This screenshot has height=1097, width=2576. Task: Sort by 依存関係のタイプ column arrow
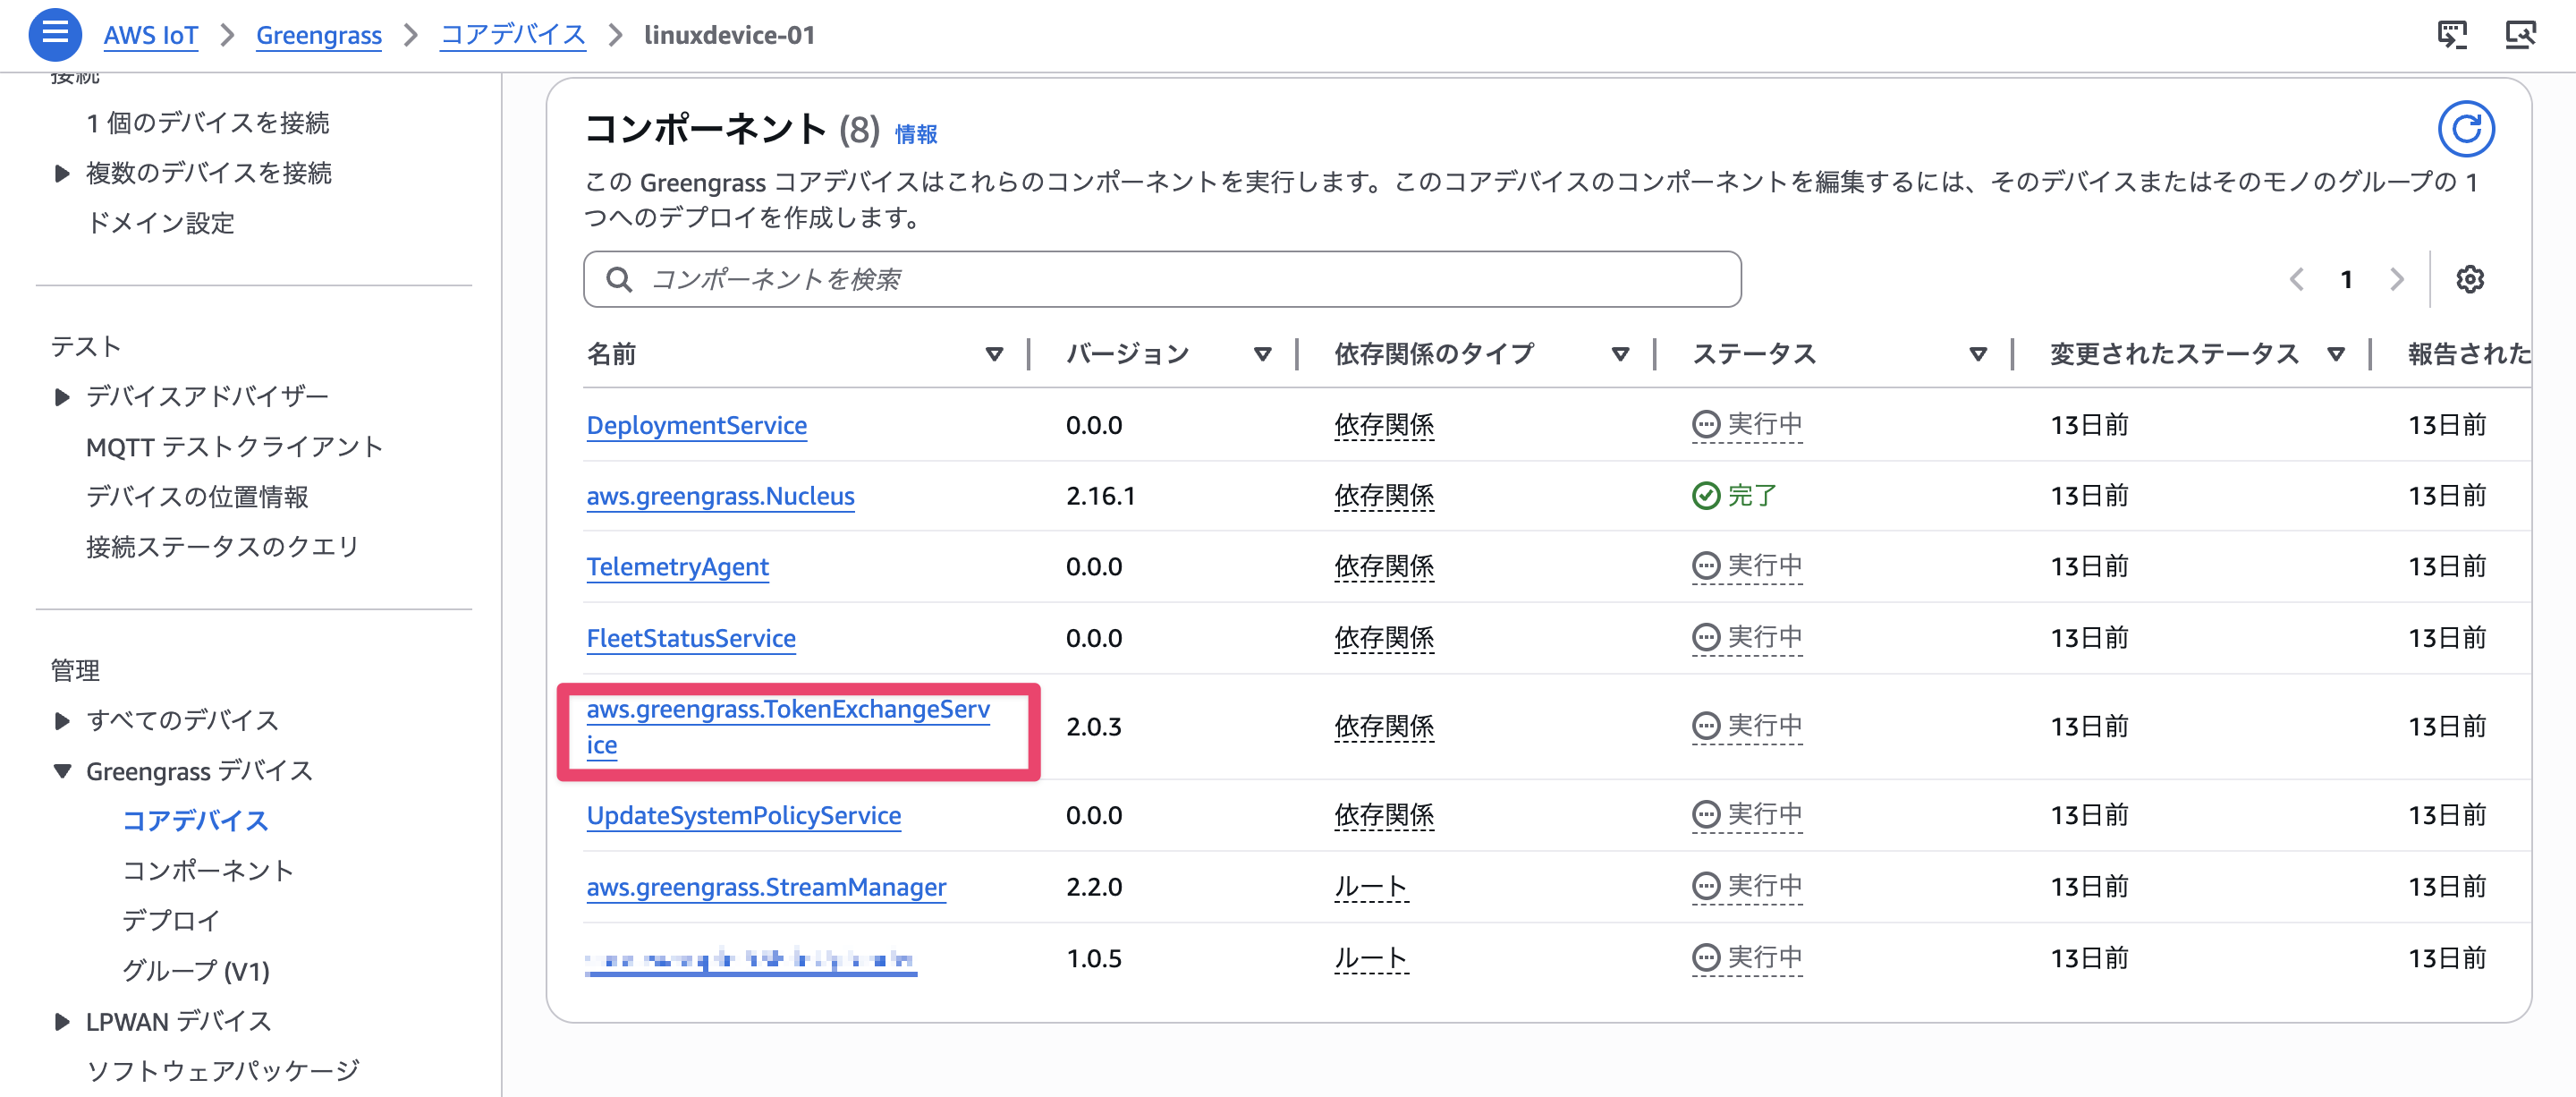coord(1620,354)
